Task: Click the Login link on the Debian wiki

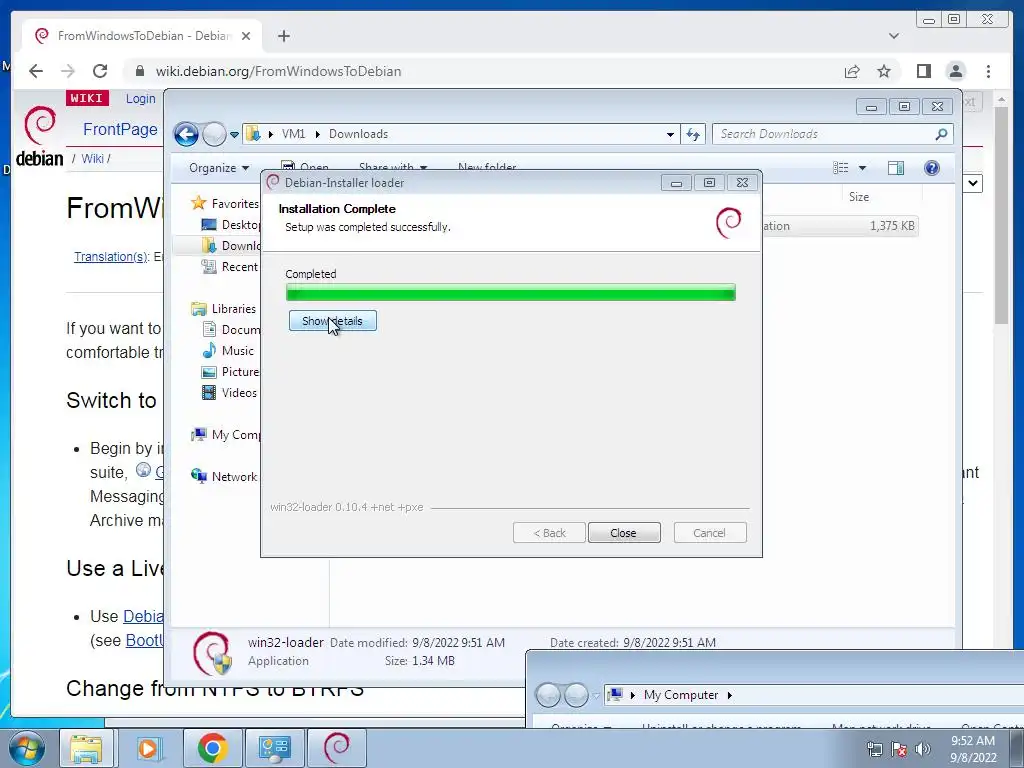Action: (x=140, y=99)
